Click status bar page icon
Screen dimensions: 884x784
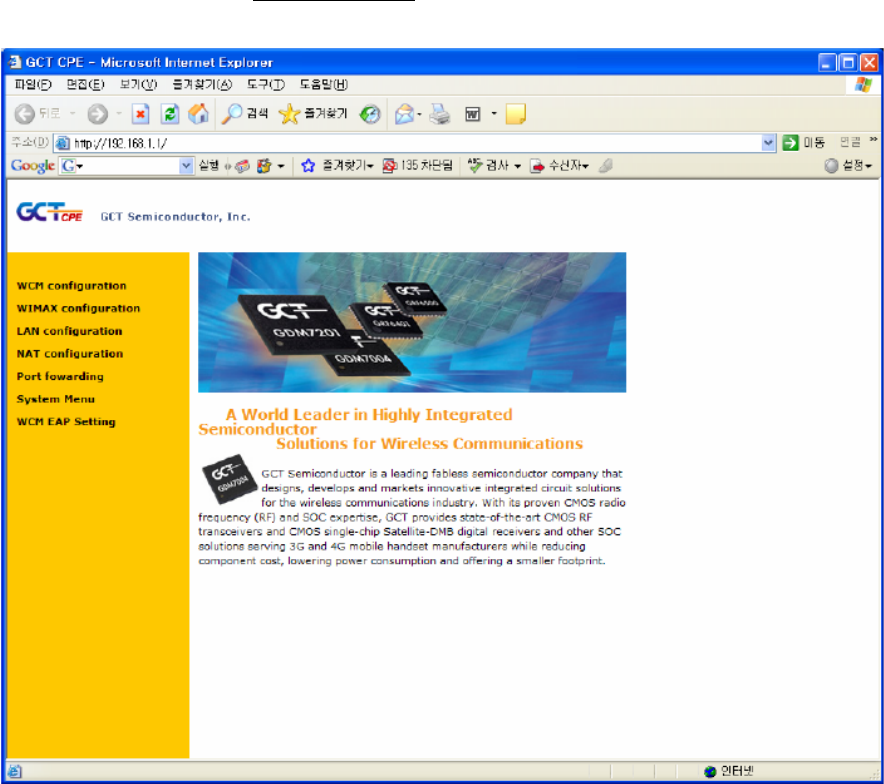(x=15, y=770)
